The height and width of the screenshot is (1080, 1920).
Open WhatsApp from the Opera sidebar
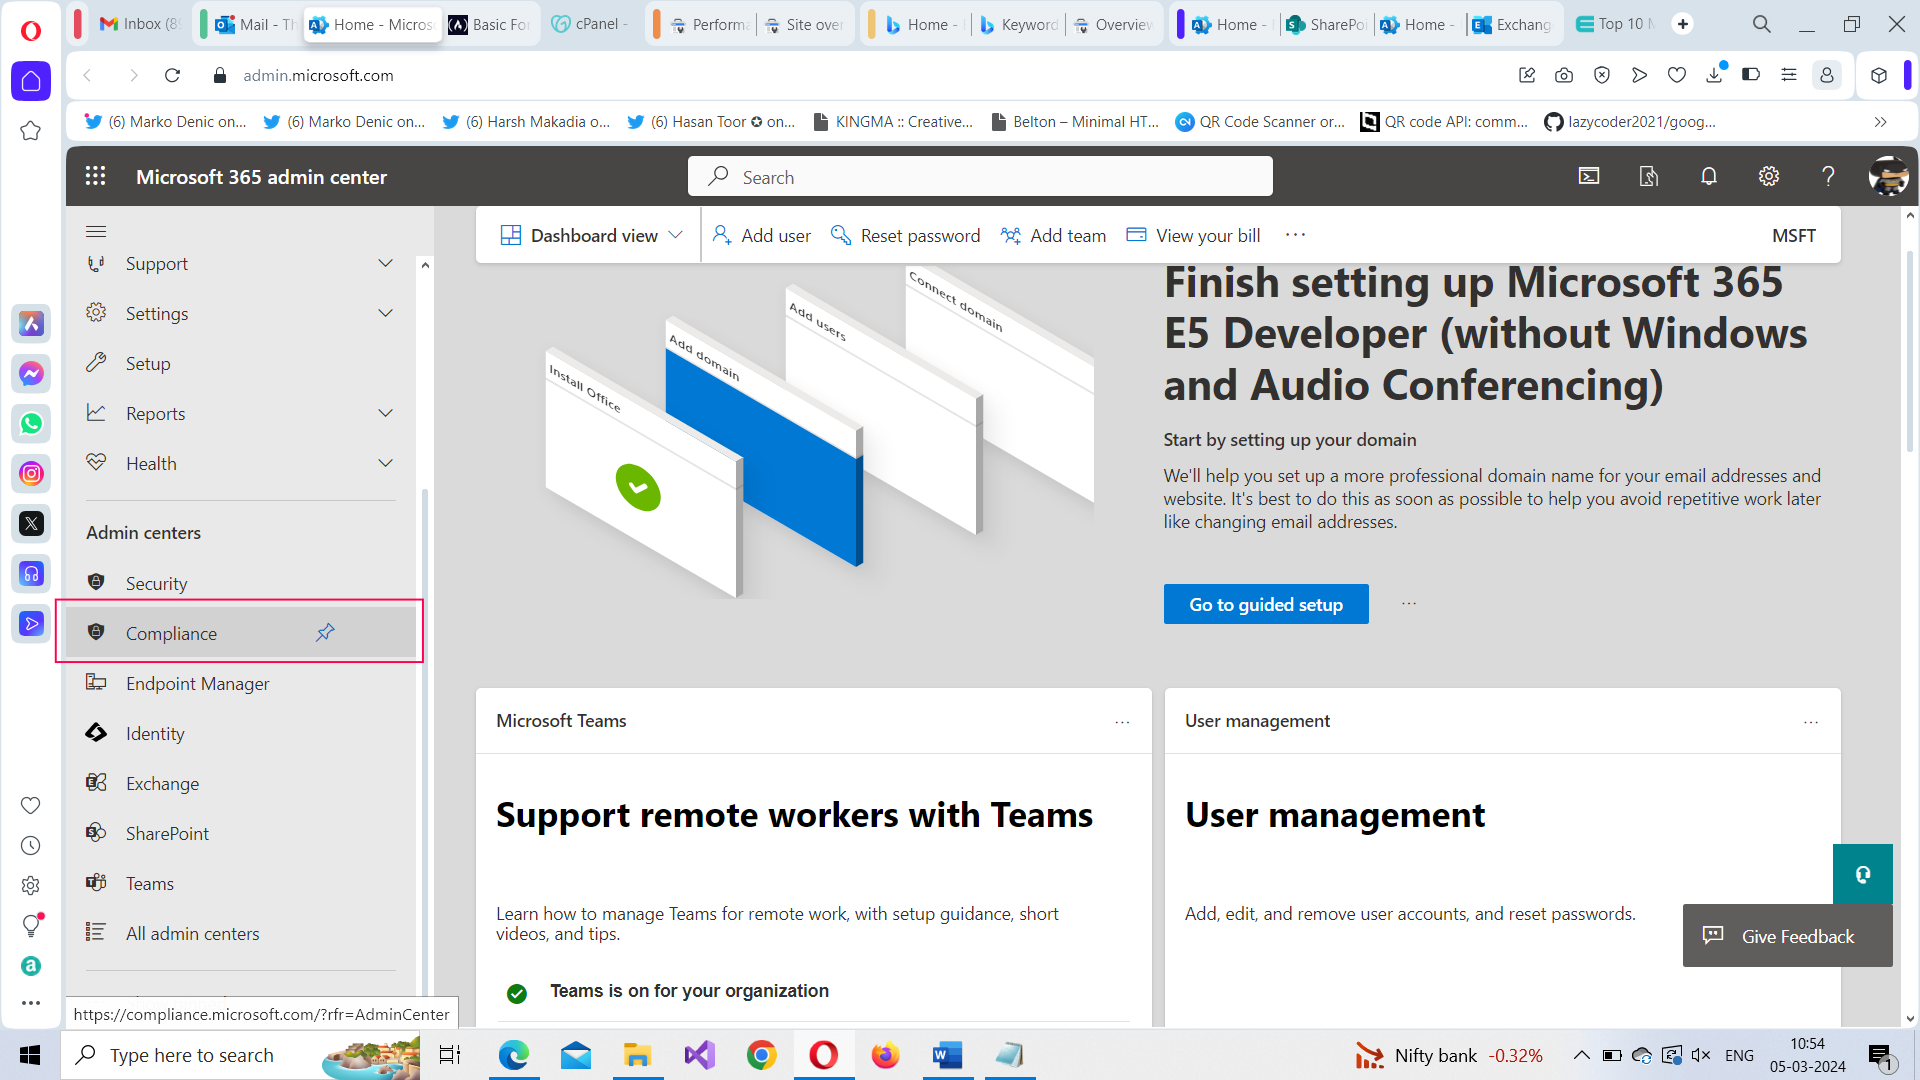click(x=31, y=423)
